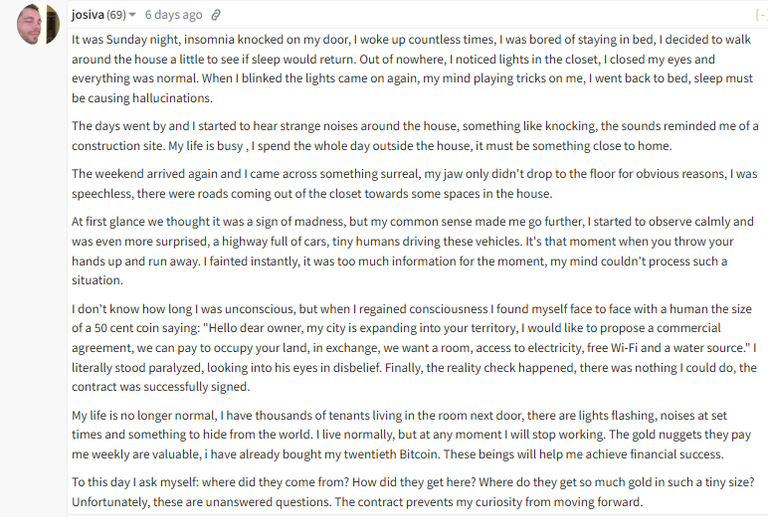Visit the josiva username link
This screenshot has height=517, width=768.
click(x=88, y=15)
